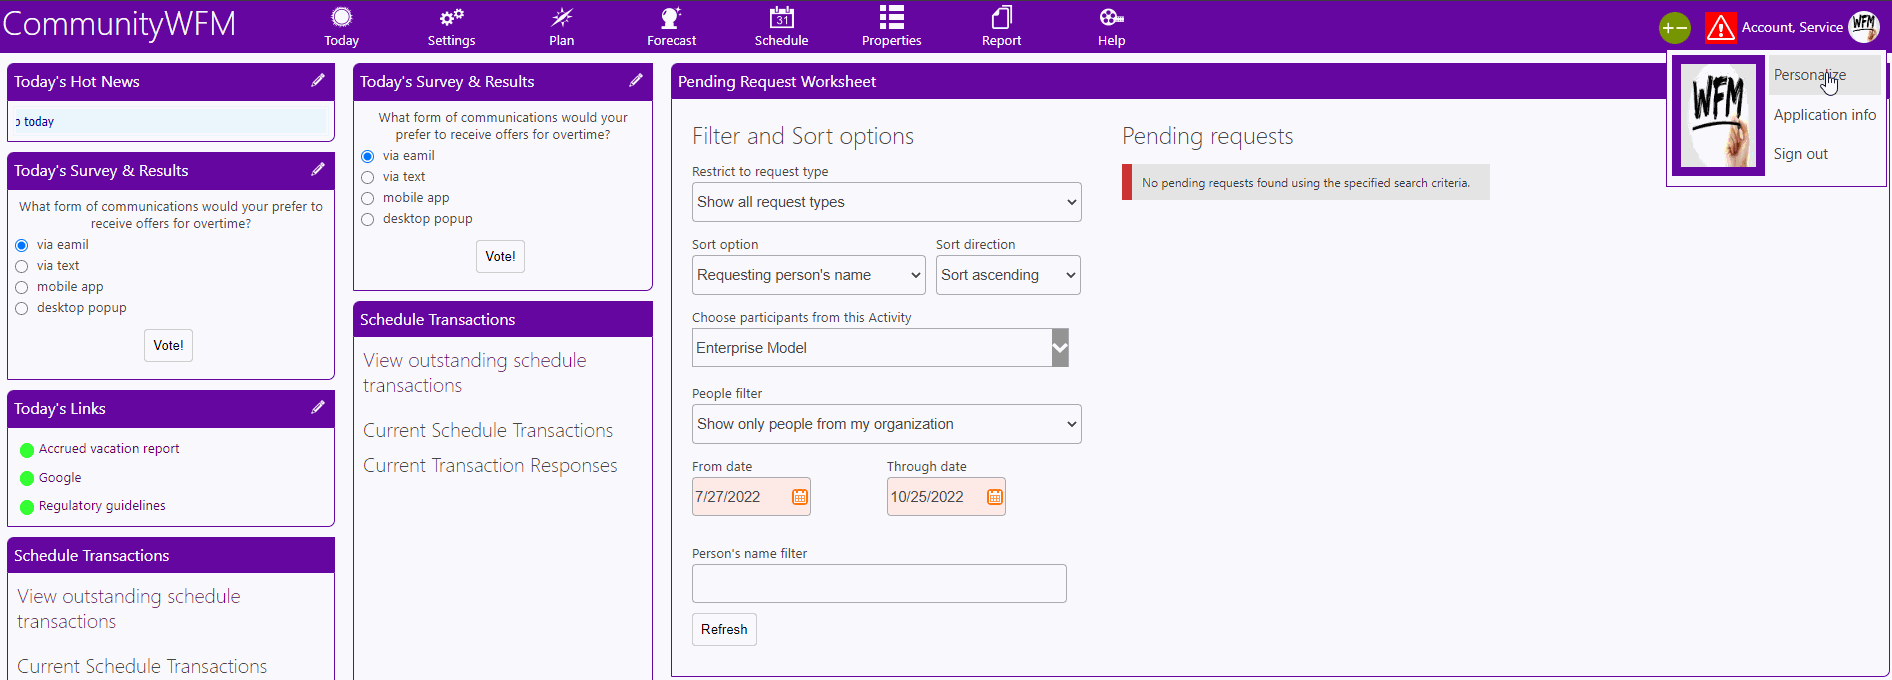Click the WFM profile picture thumbnail
The width and height of the screenshot is (1892, 680).
[1719, 115]
